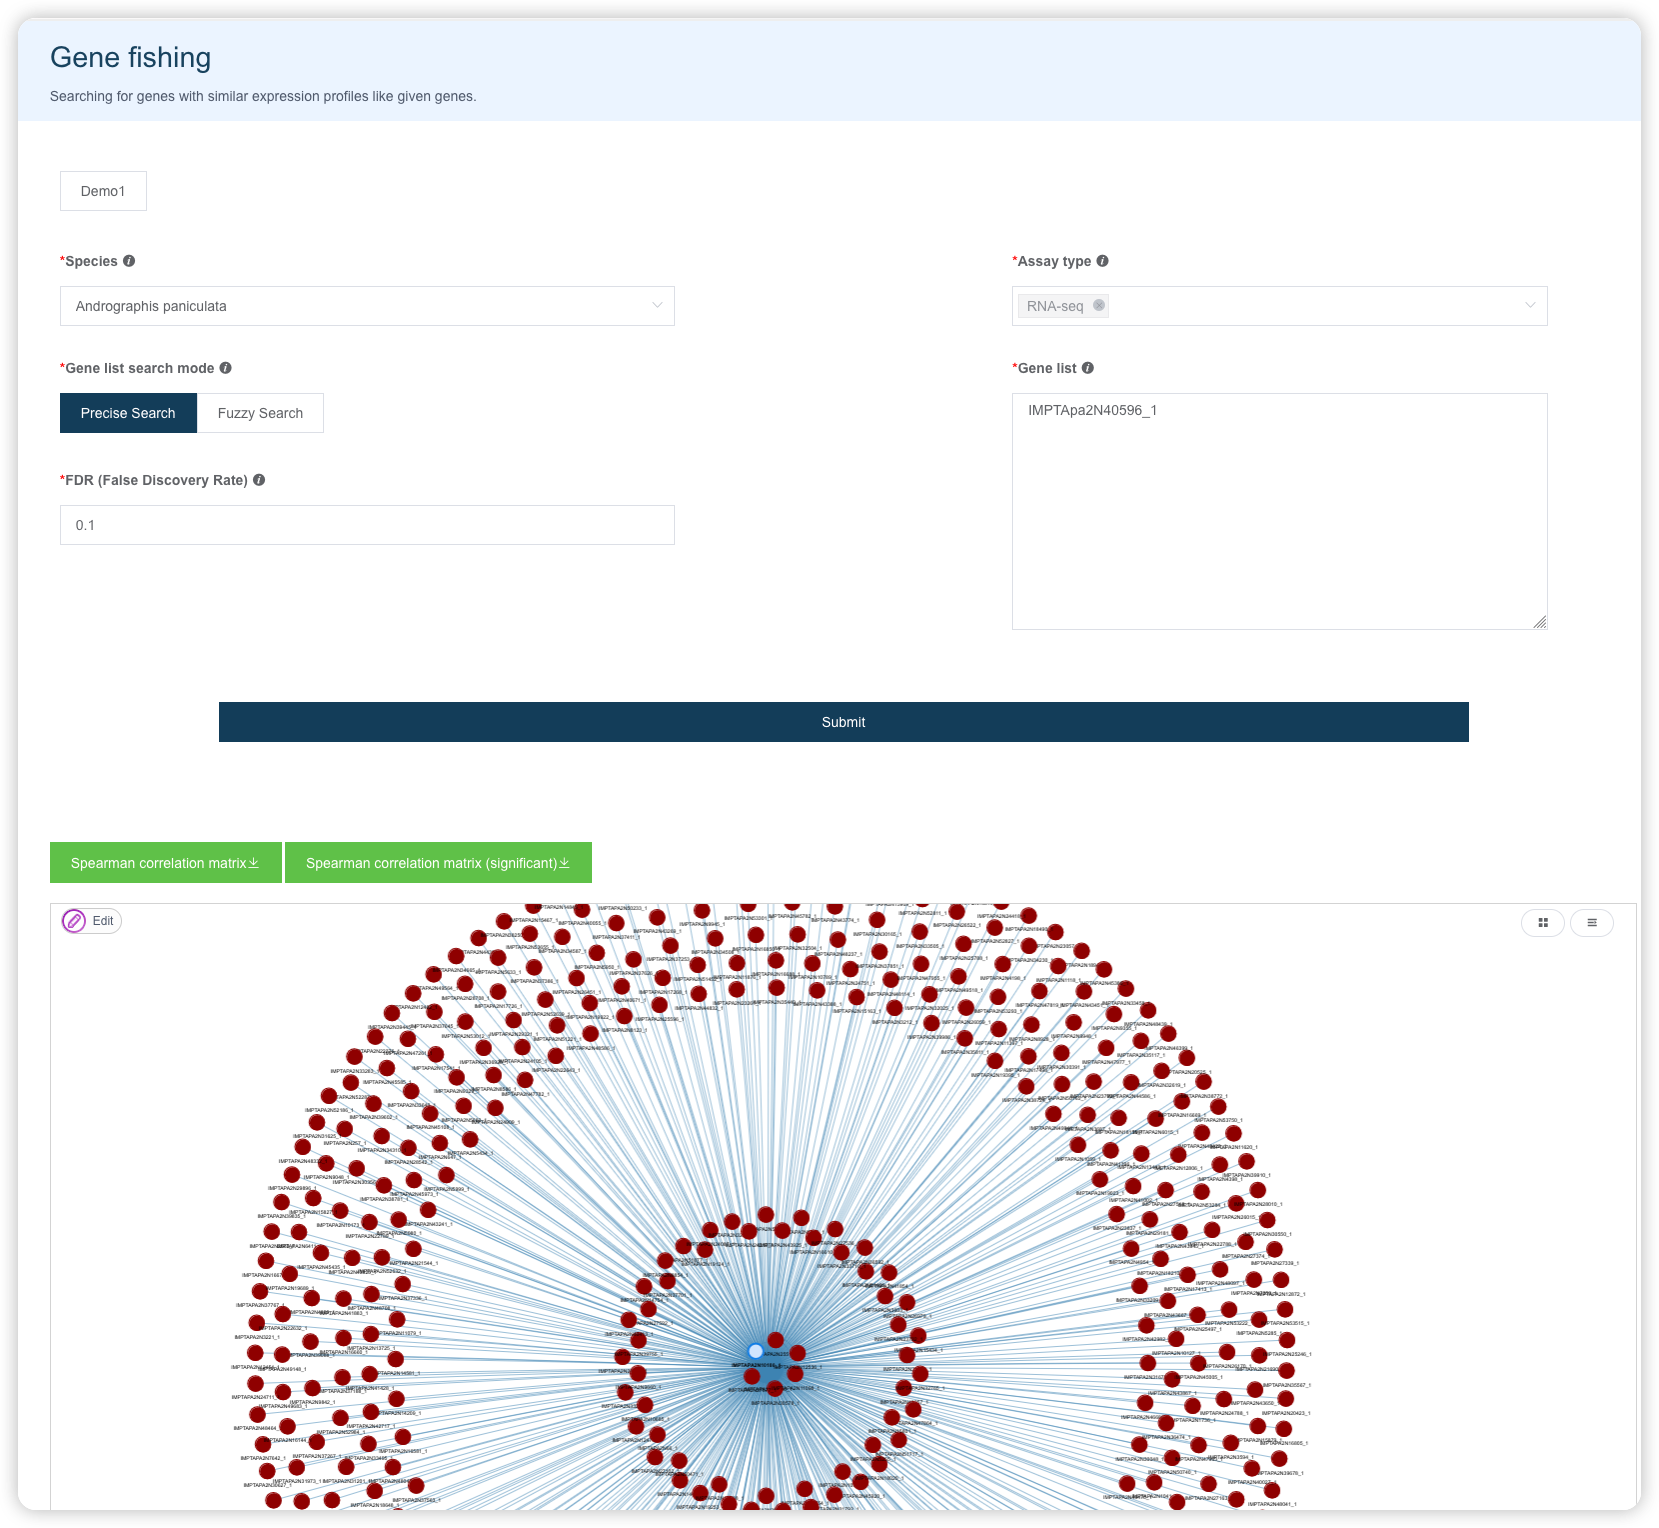Download the Spearman correlation matrix
The height and width of the screenshot is (1528, 1659).
166,863
